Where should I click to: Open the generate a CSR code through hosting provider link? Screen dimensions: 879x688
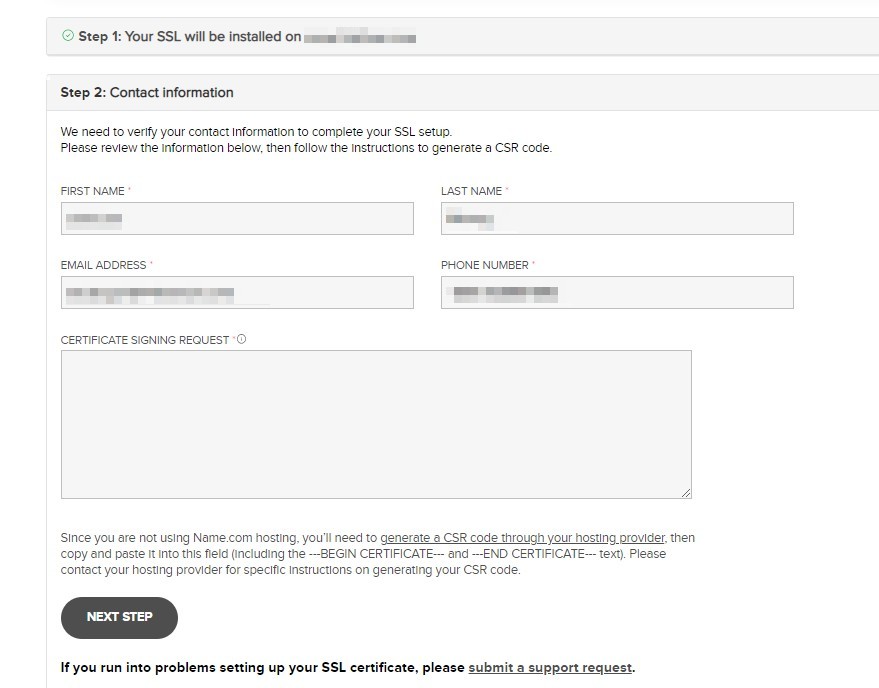(522, 538)
